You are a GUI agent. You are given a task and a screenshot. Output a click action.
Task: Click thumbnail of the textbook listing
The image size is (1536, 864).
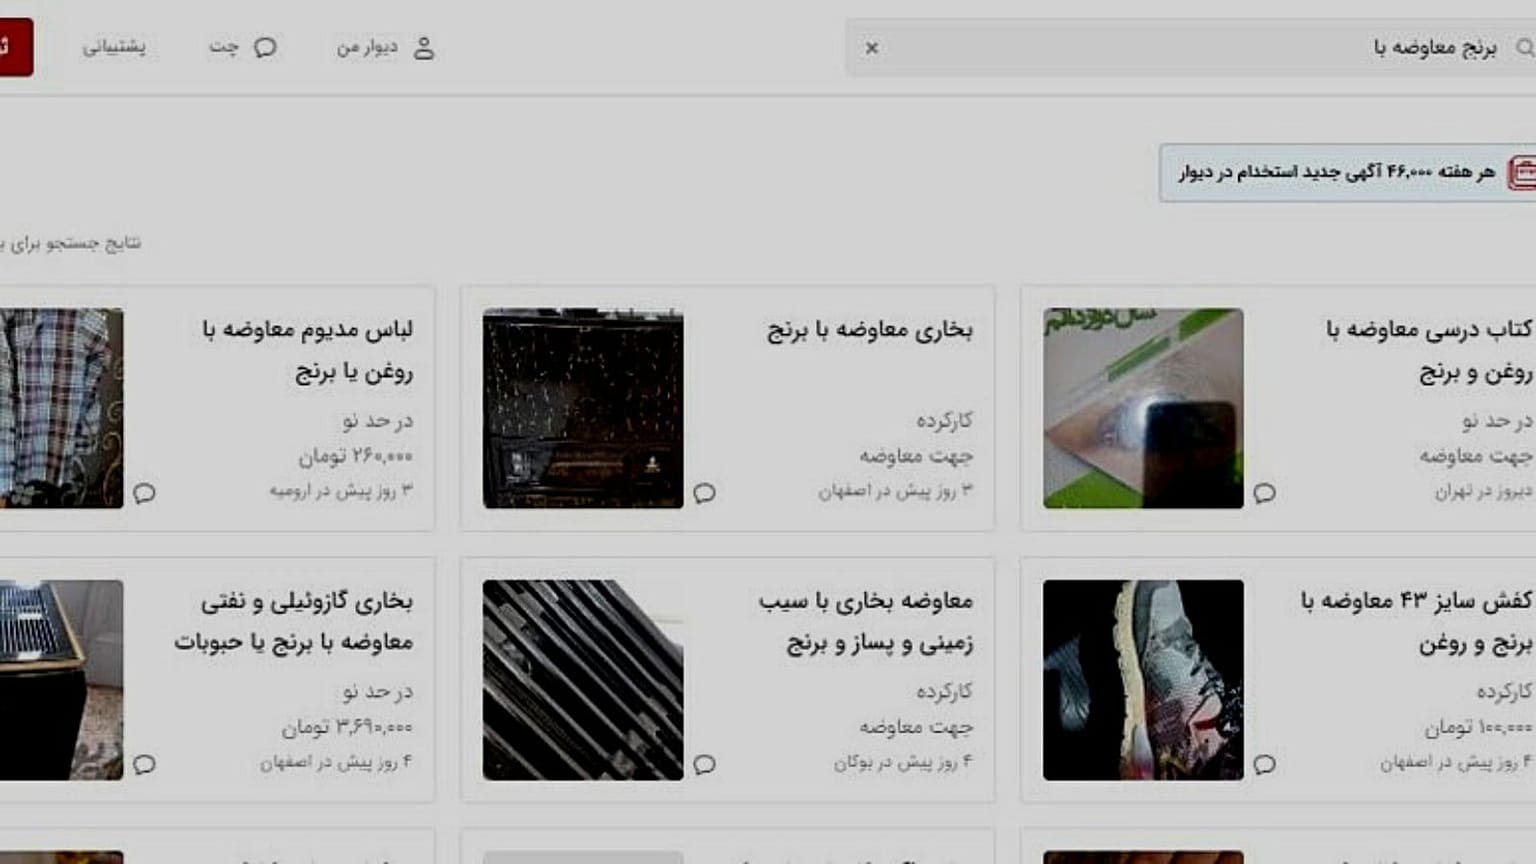pos(1143,408)
